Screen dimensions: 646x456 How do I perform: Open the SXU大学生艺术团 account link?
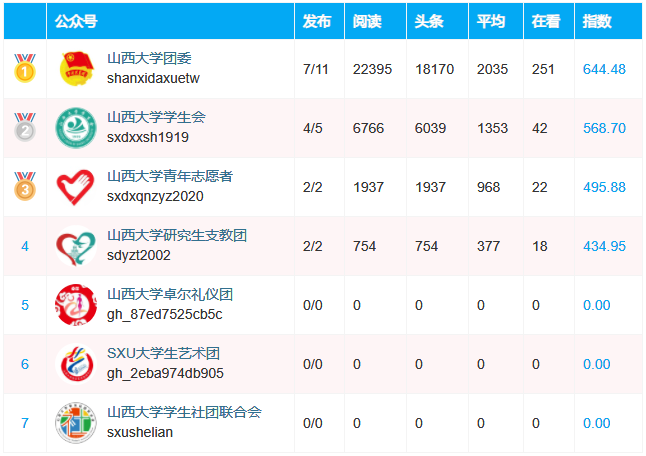tap(164, 353)
